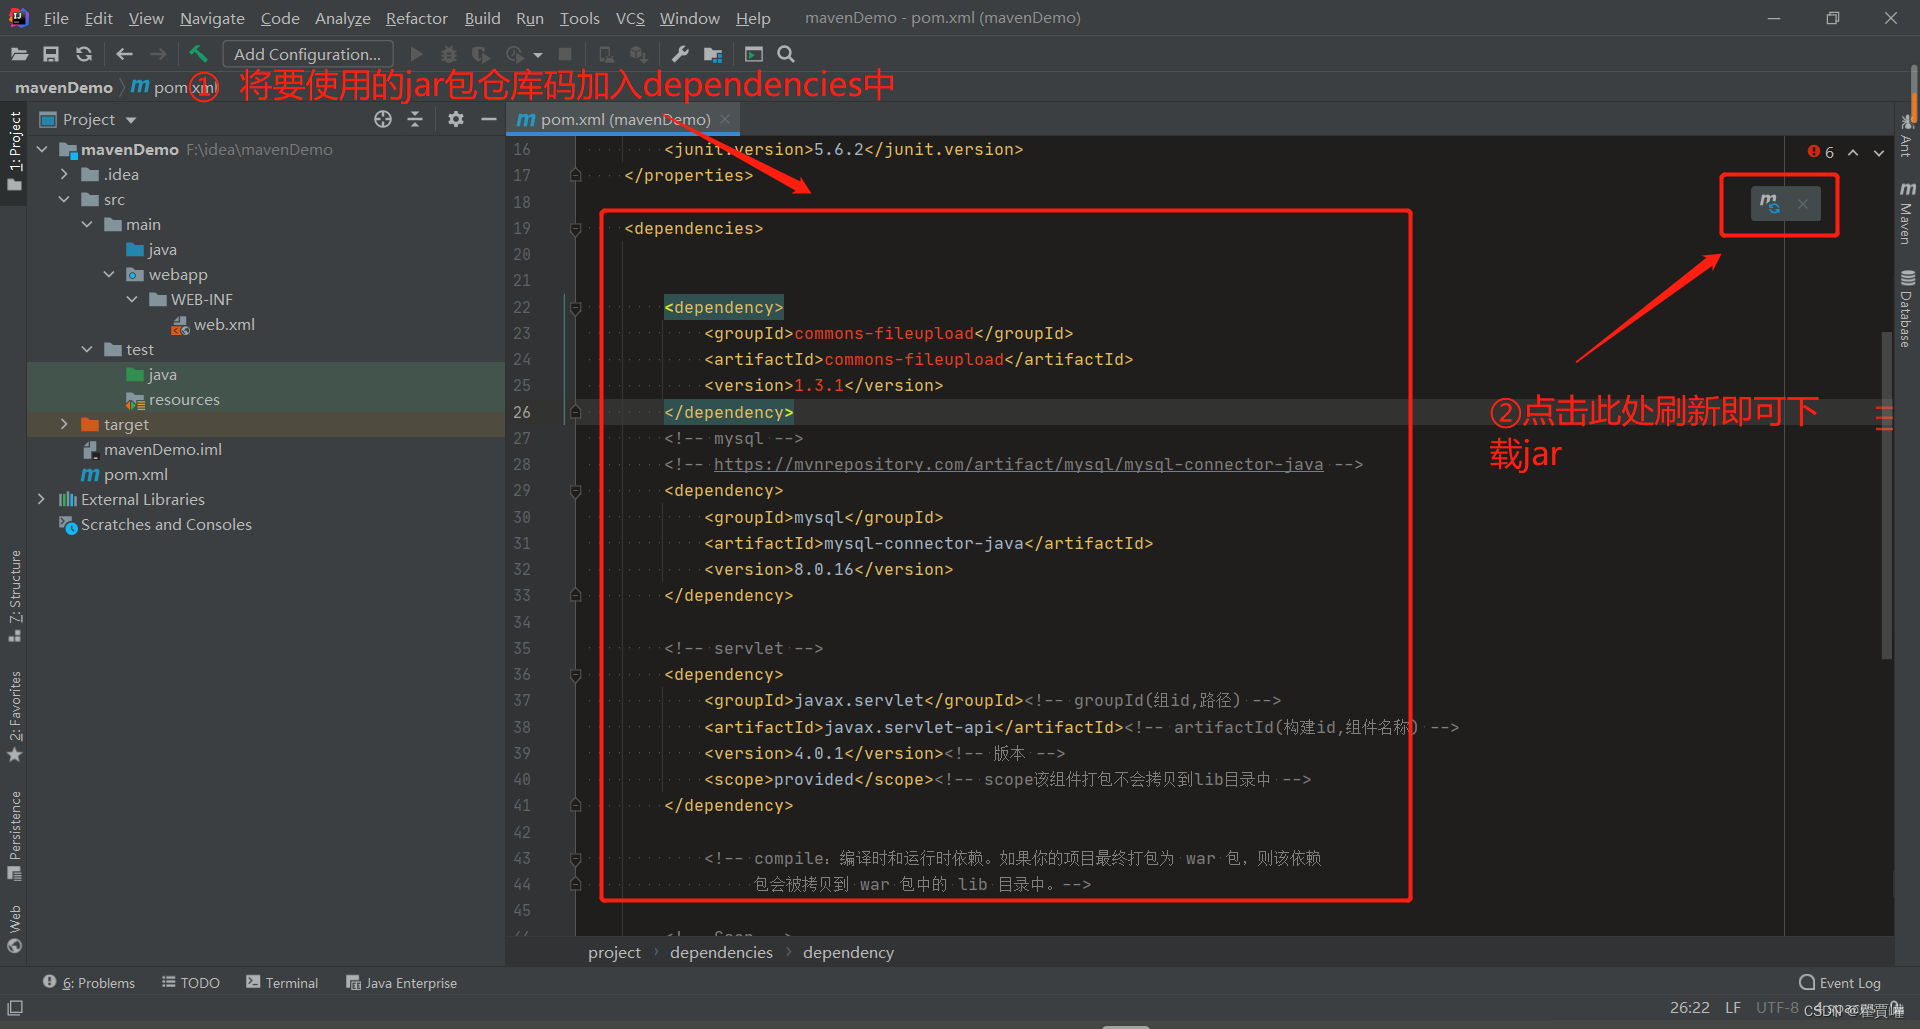Open TODO tool window
Viewport: 1920px width, 1029px height.
[x=191, y=983]
